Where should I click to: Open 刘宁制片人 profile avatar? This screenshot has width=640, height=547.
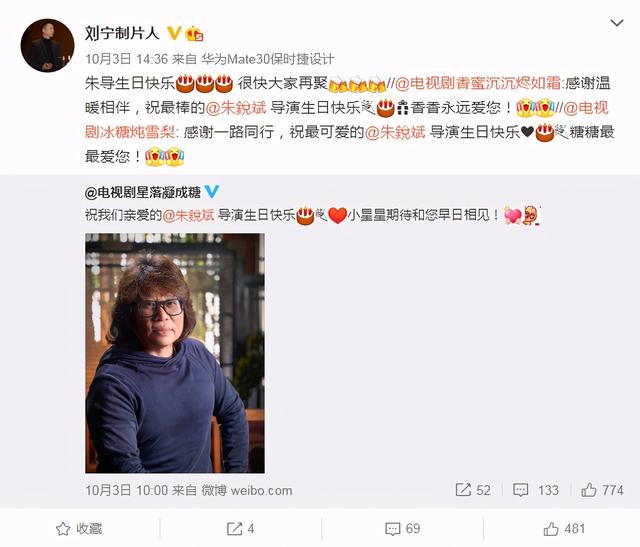point(47,45)
